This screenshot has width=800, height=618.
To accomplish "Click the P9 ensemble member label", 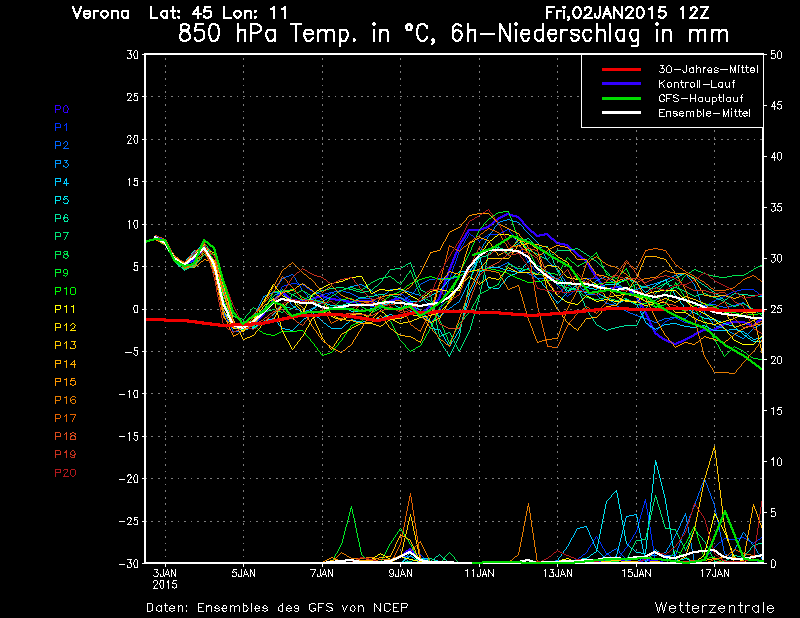I will [62, 273].
